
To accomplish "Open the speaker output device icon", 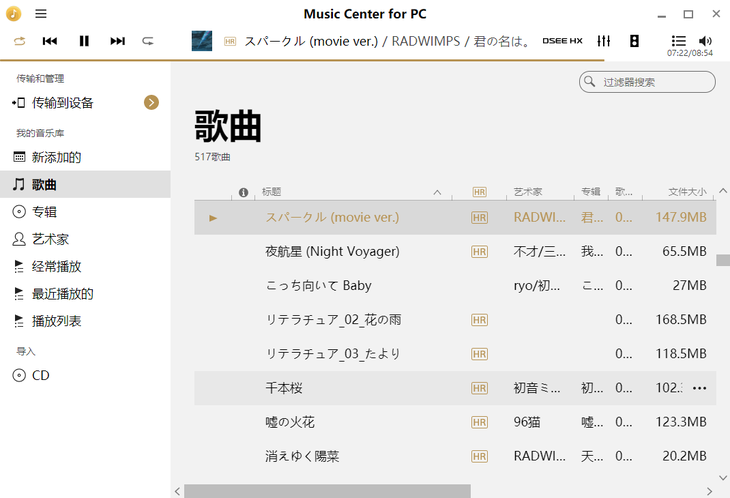I will point(634,41).
